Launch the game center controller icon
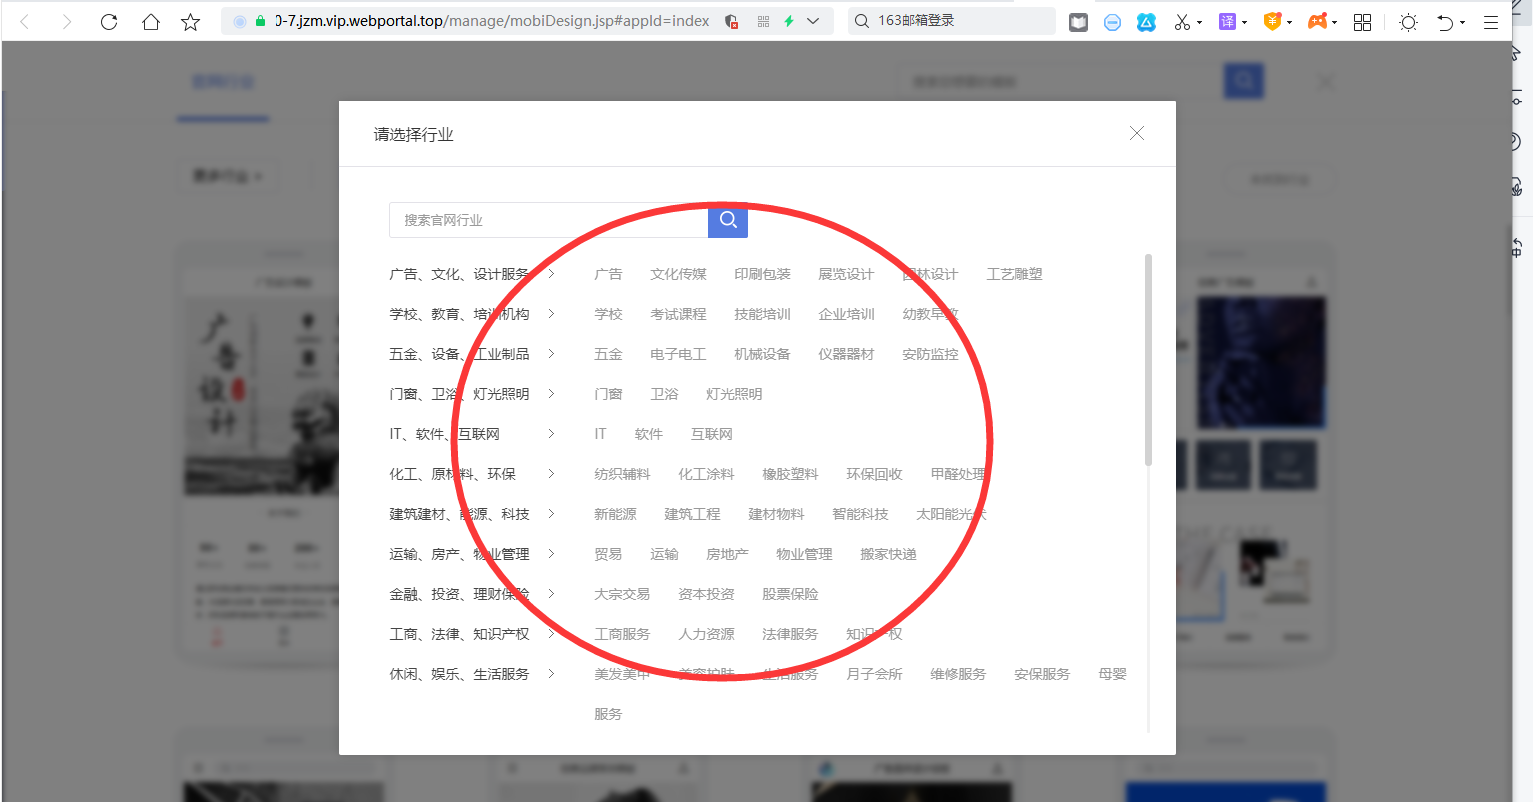Image resolution: width=1533 pixels, height=802 pixels. [x=1317, y=21]
